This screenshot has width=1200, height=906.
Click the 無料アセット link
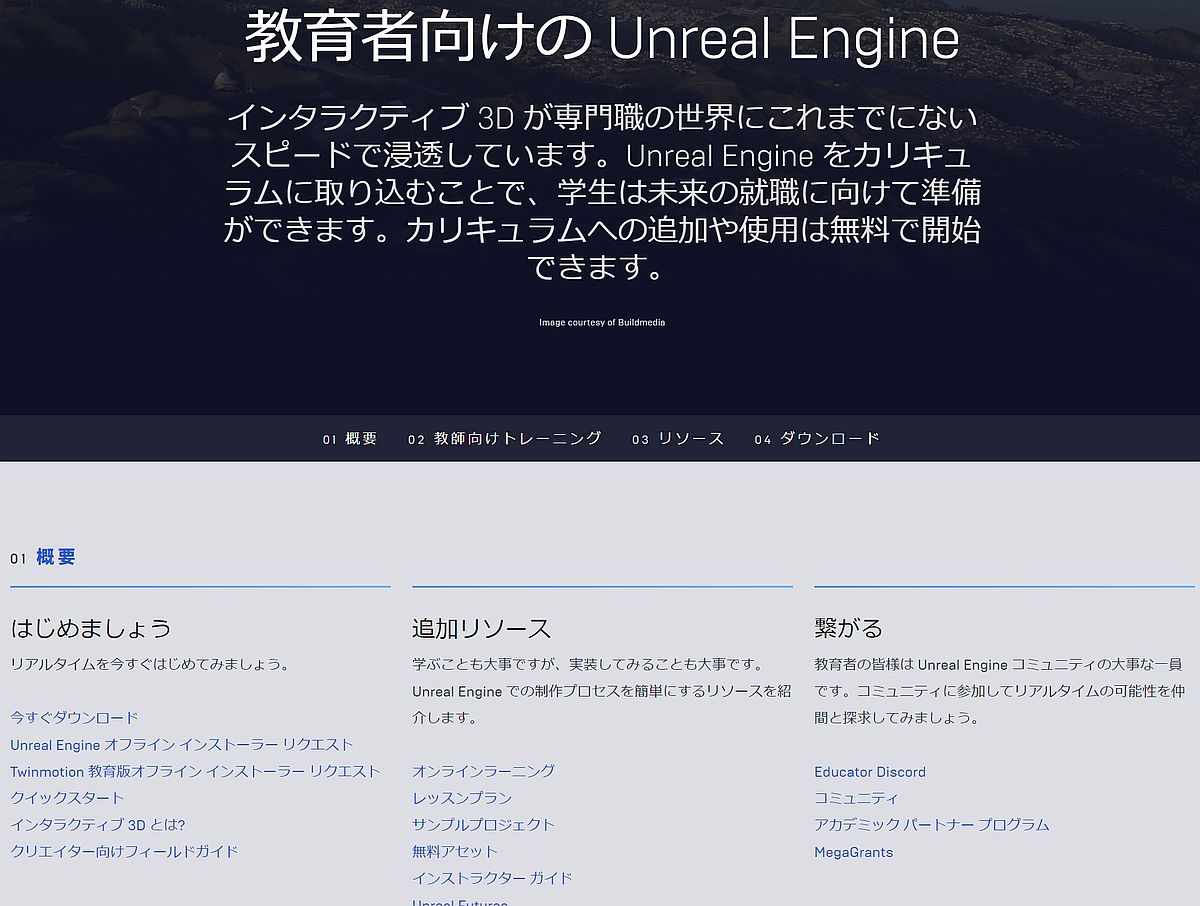point(455,851)
